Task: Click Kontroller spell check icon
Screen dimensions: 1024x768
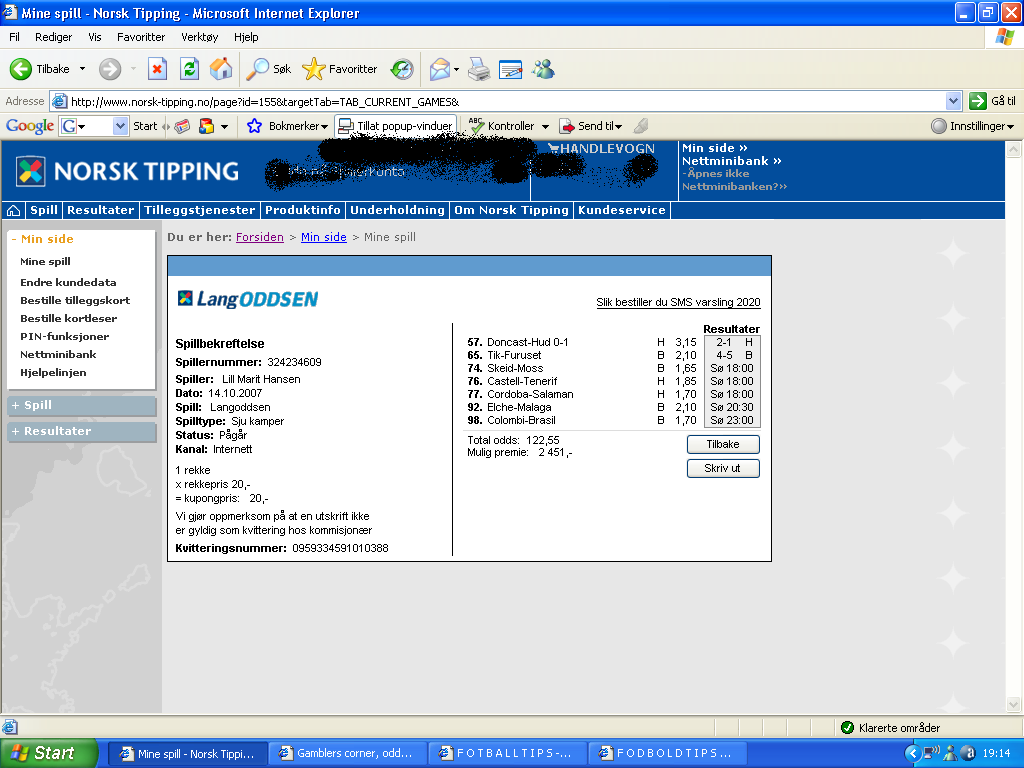Action: (x=477, y=126)
